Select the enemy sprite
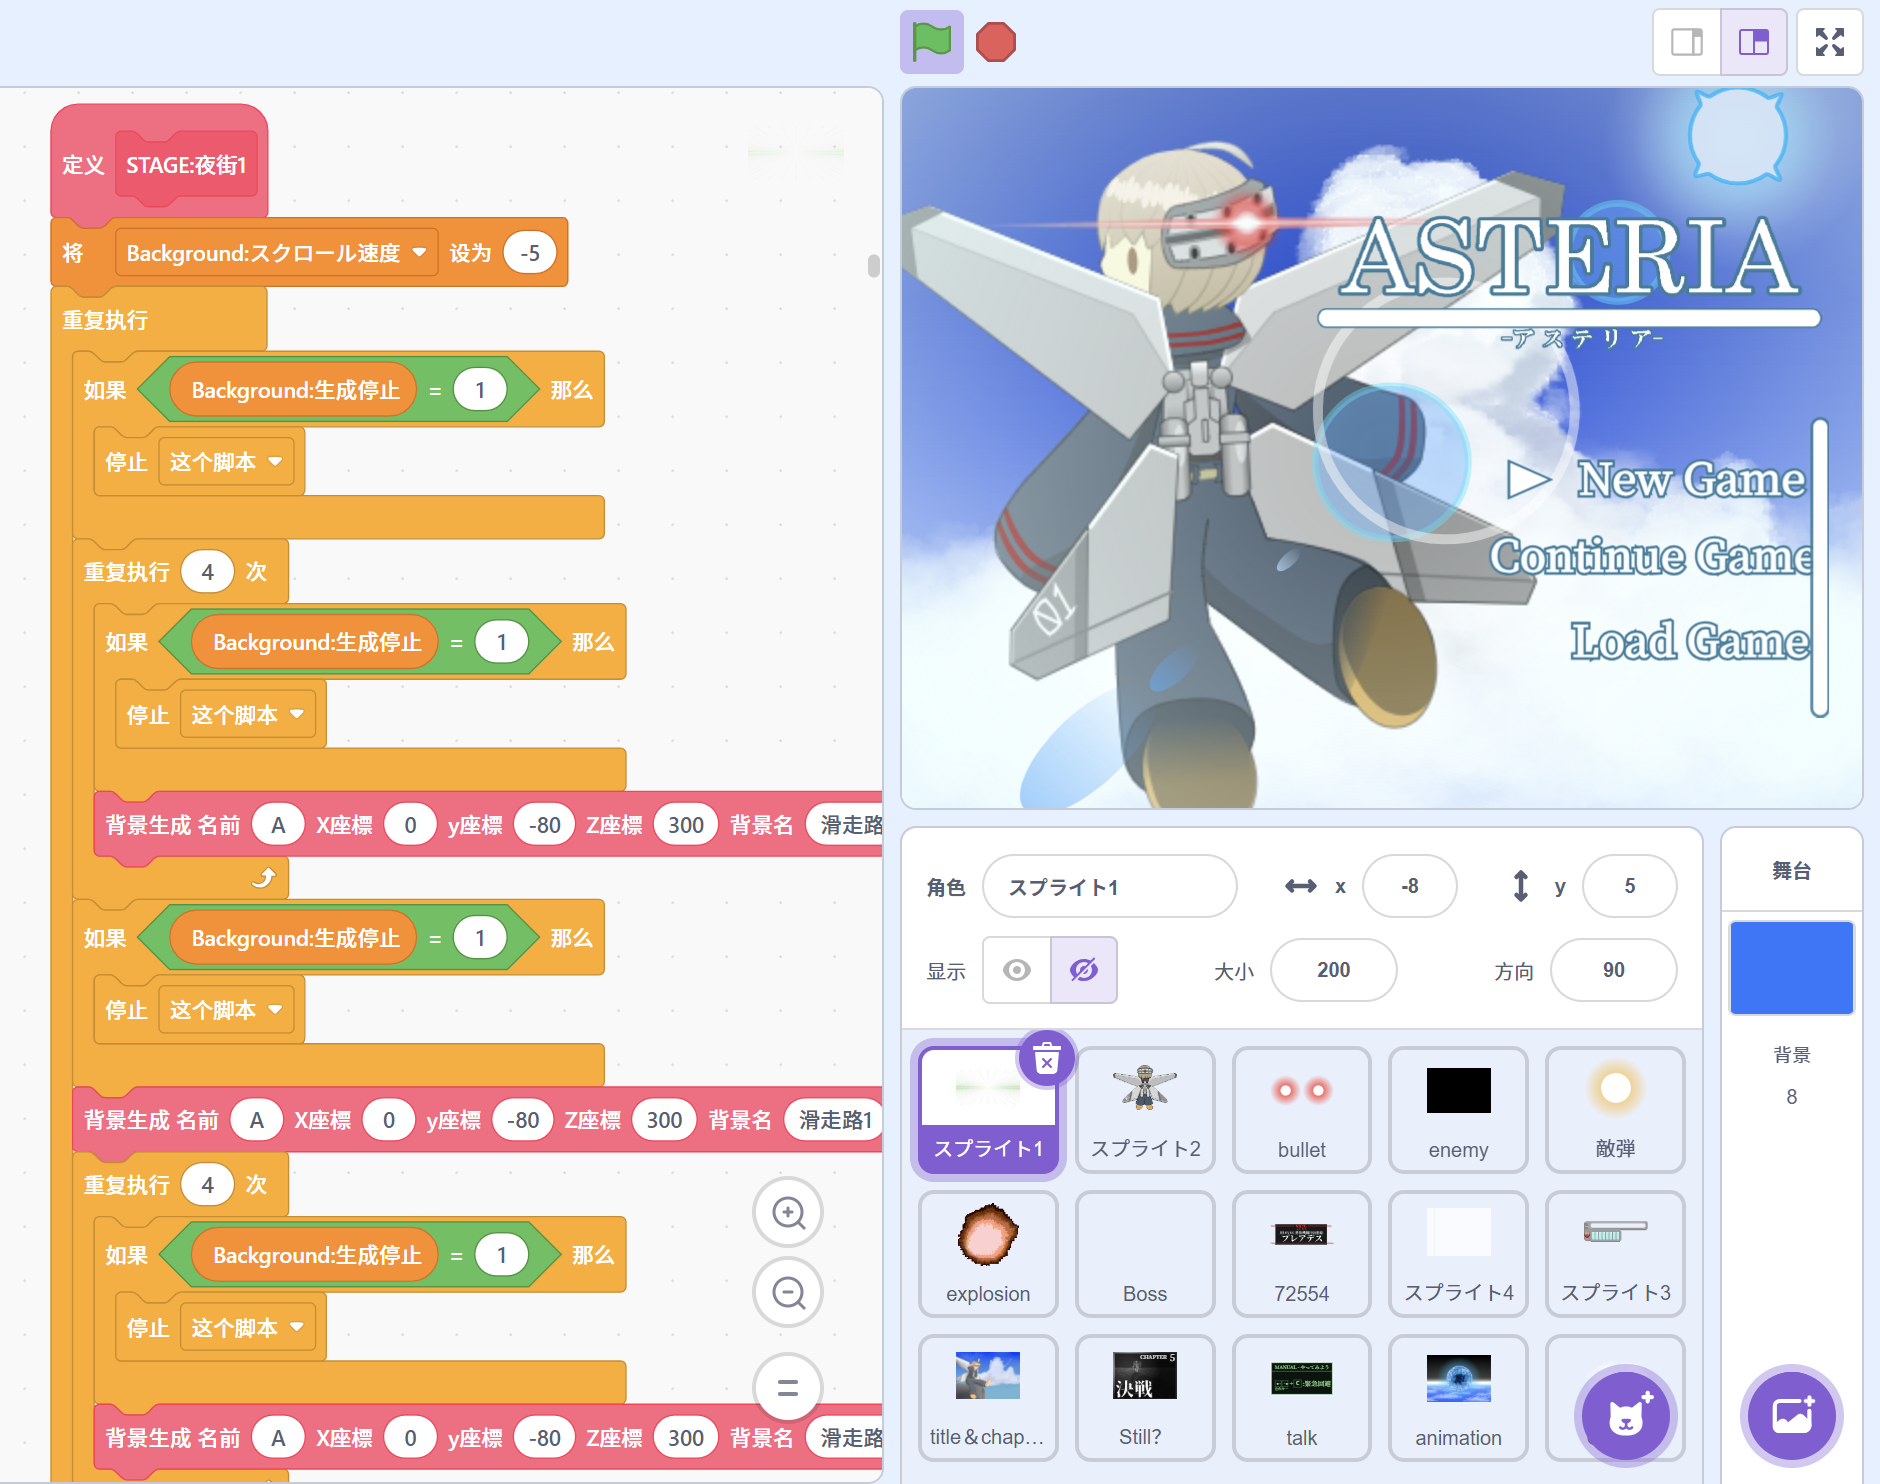This screenshot has height=1484, width=1880. click(x=1458, y=1109)
